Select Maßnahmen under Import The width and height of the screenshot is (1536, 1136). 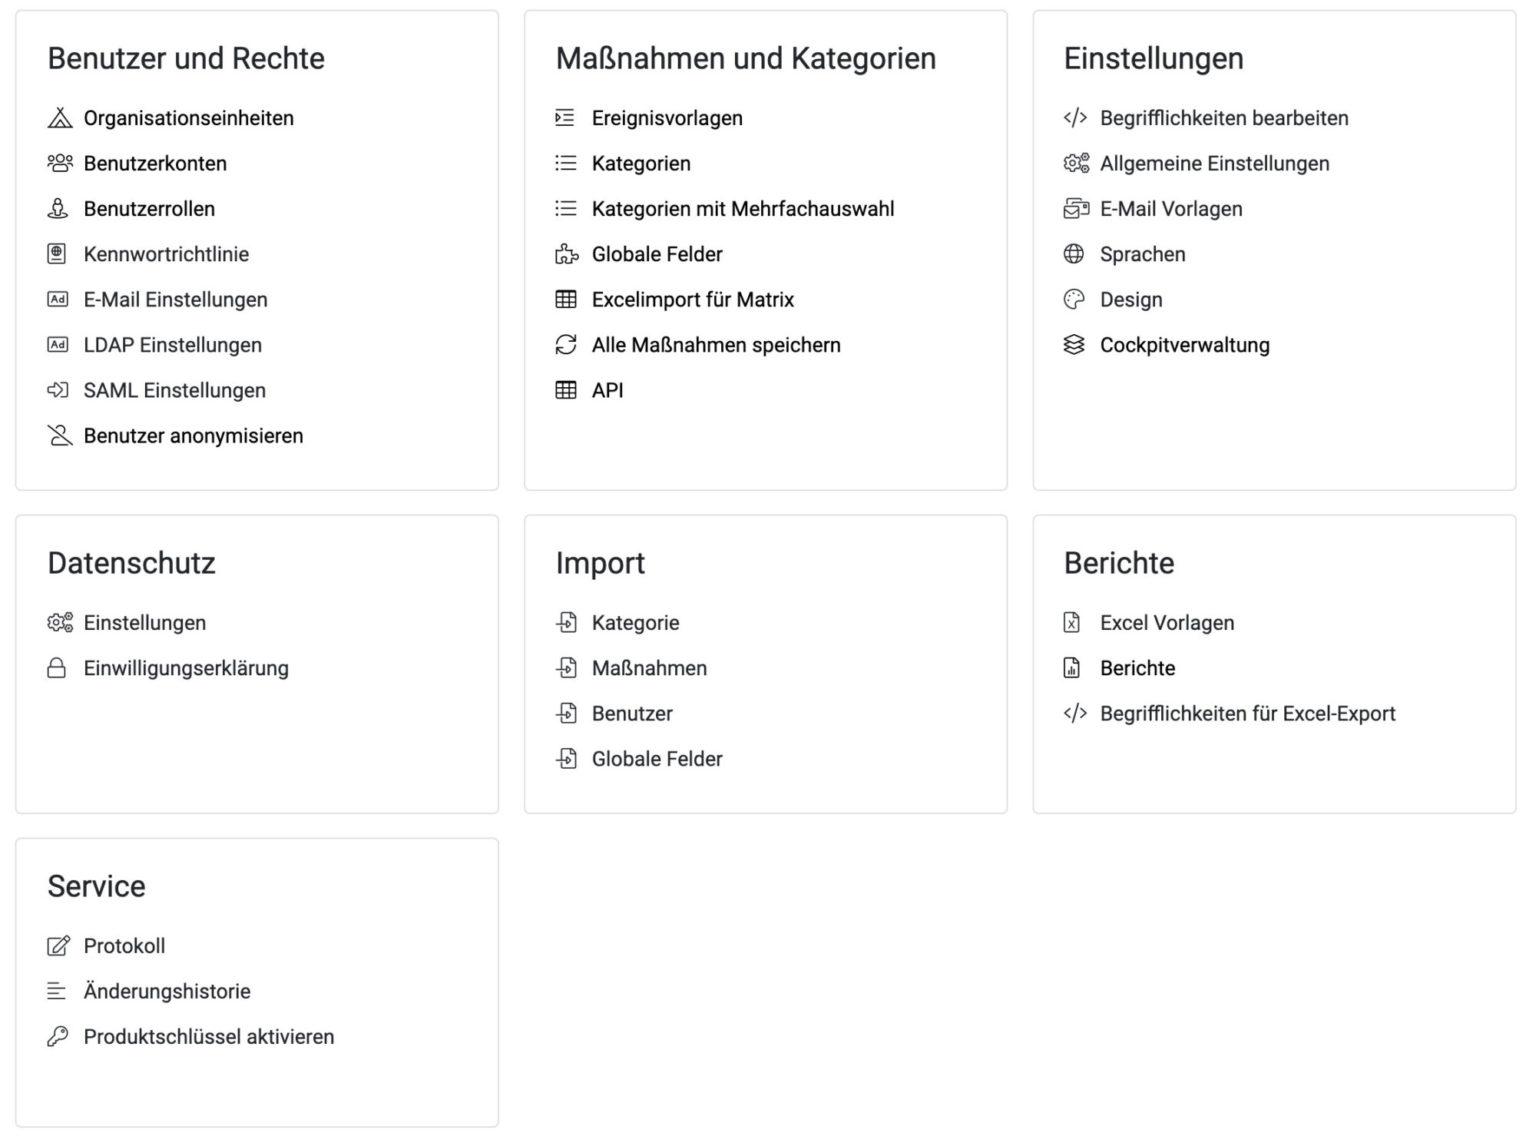[x=649, y=668]
